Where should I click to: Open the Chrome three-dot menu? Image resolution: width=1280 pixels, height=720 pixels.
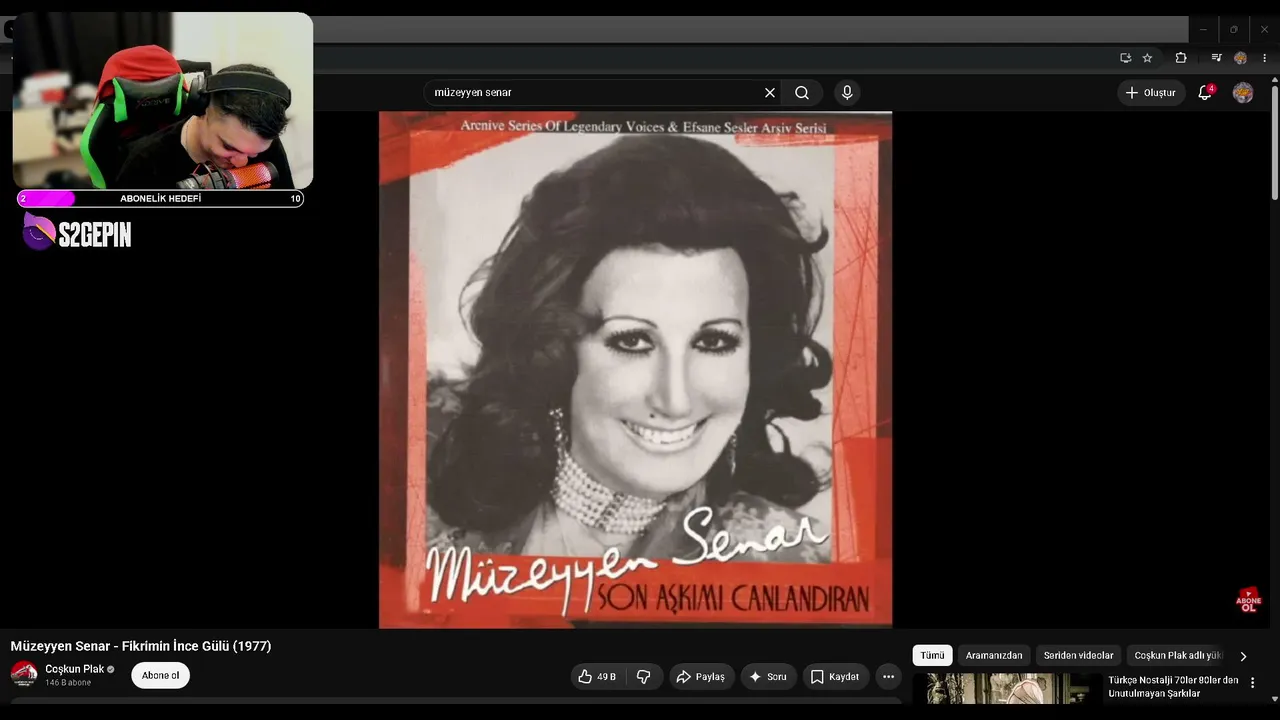(1265, 58)
